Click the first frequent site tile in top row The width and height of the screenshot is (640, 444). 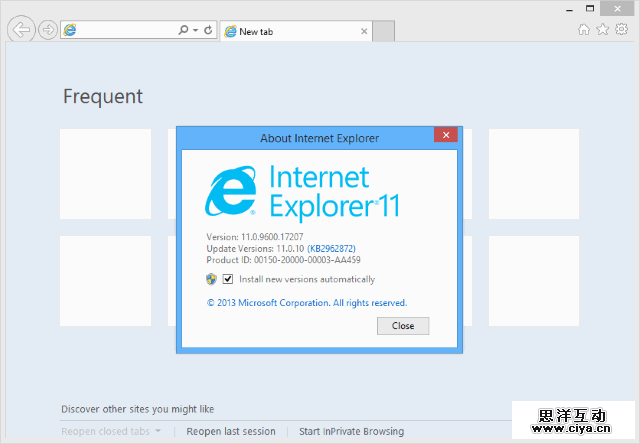106,174
